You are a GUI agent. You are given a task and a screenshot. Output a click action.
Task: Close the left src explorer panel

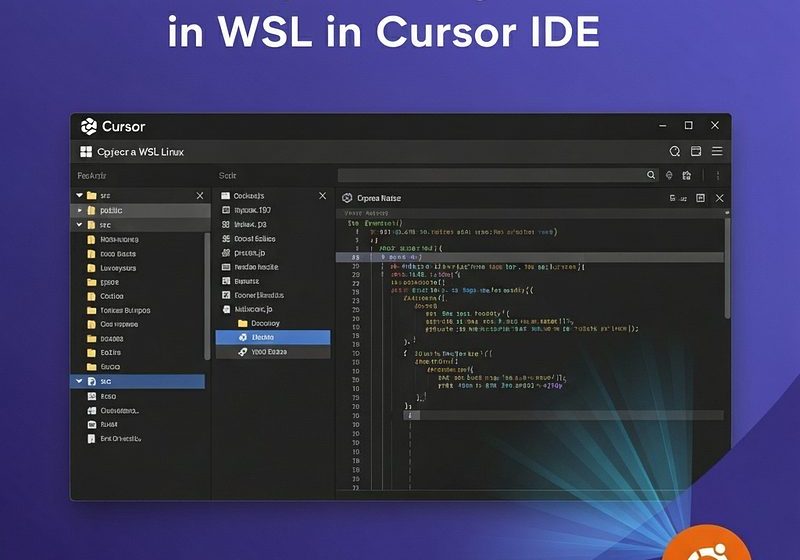coord(200,195)
